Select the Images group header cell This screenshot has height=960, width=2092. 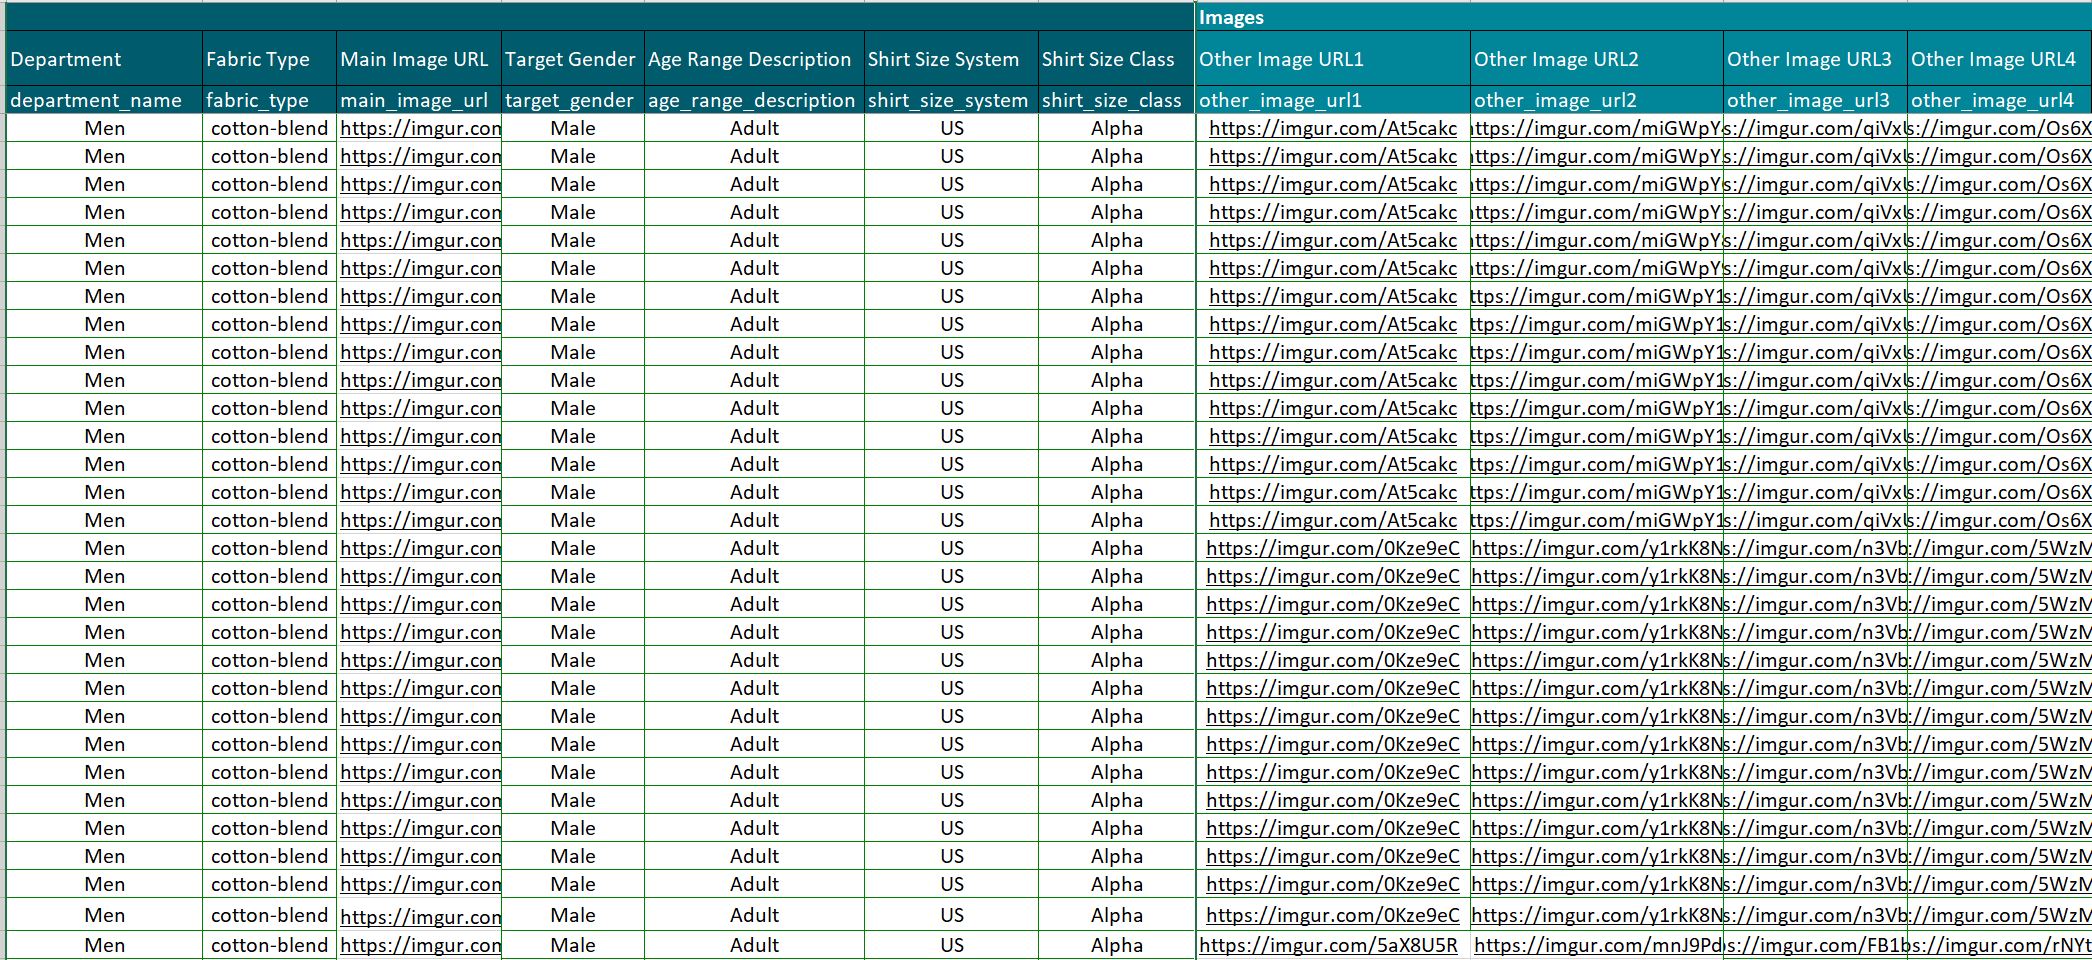pos(1643,17)
